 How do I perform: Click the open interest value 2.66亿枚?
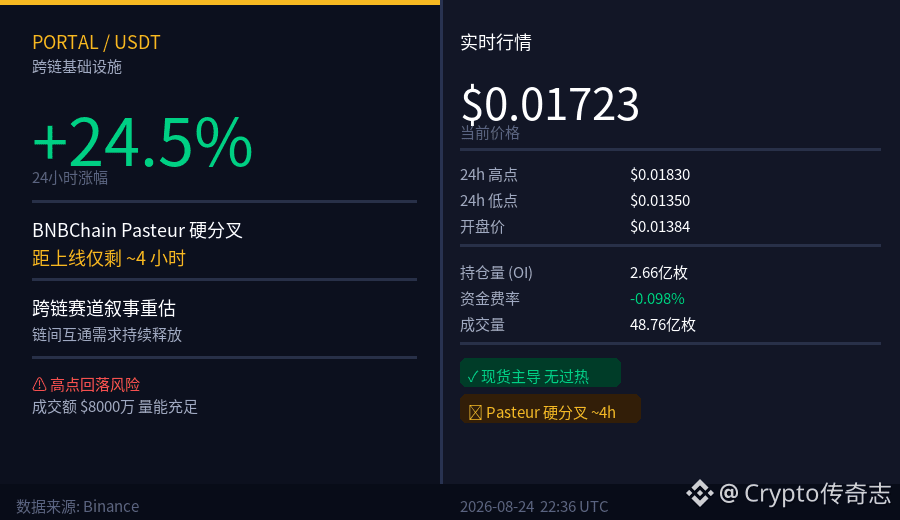click(x=659, y=273)
